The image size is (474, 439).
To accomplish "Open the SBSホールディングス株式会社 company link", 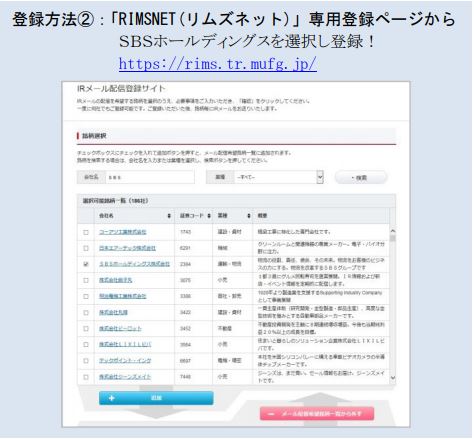I will pyautogui.click(x=134, y=264).
